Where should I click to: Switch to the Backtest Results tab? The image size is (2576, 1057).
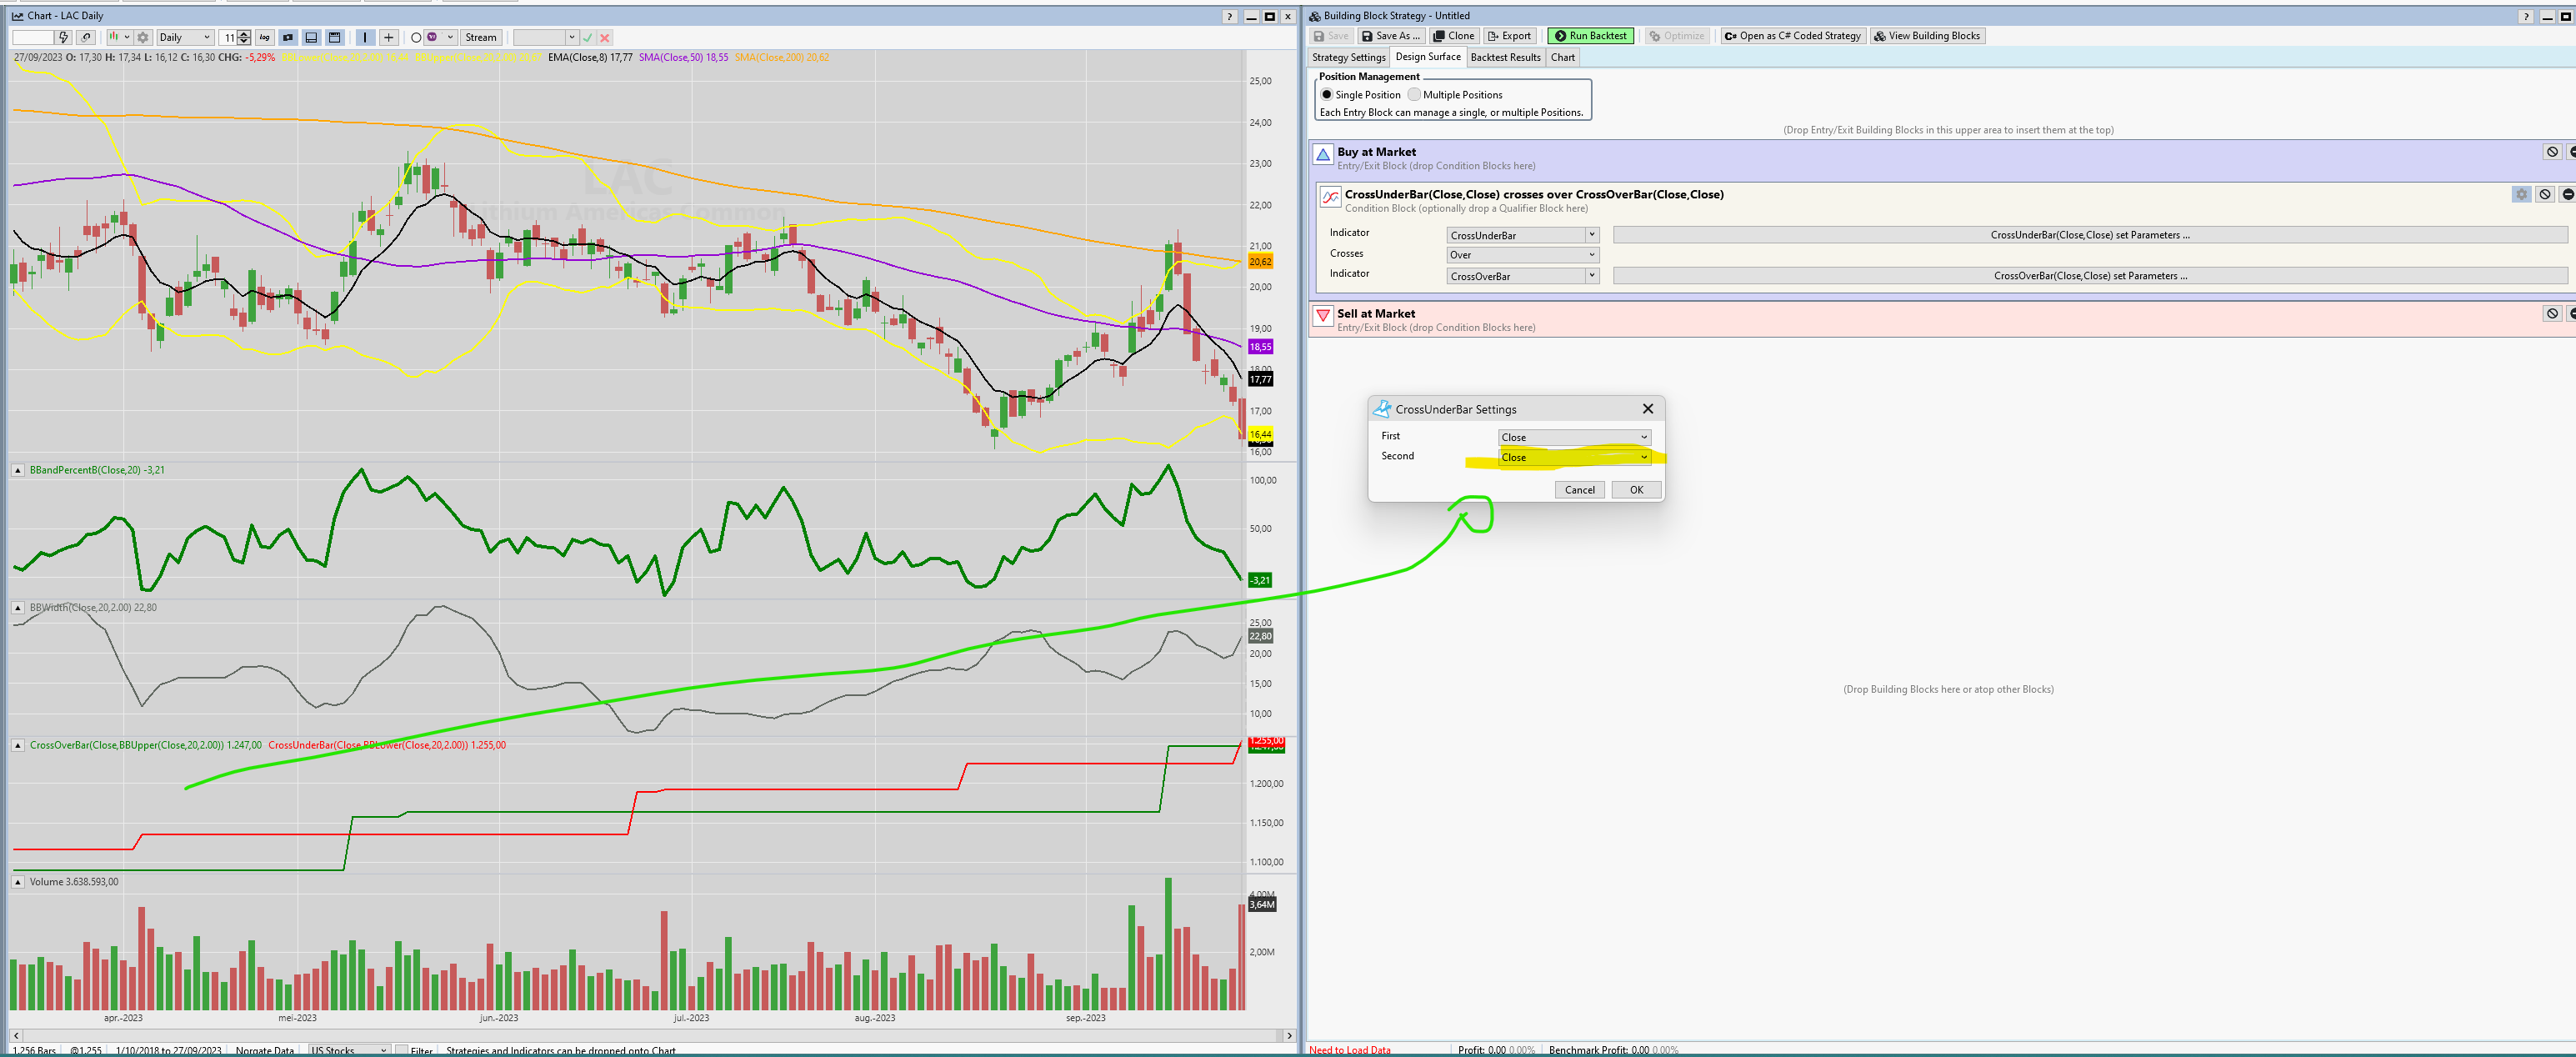pos(1505,57)
